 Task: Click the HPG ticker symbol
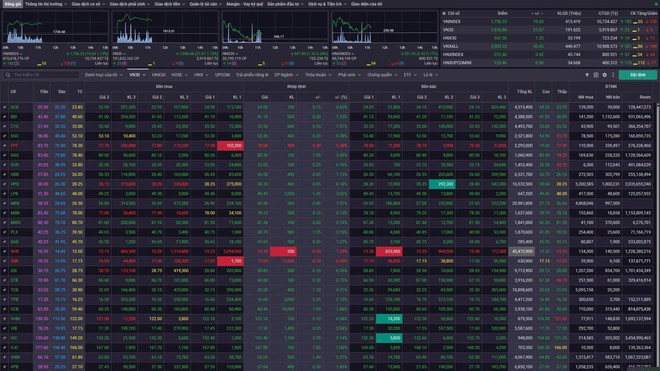[x=15, y=184]
